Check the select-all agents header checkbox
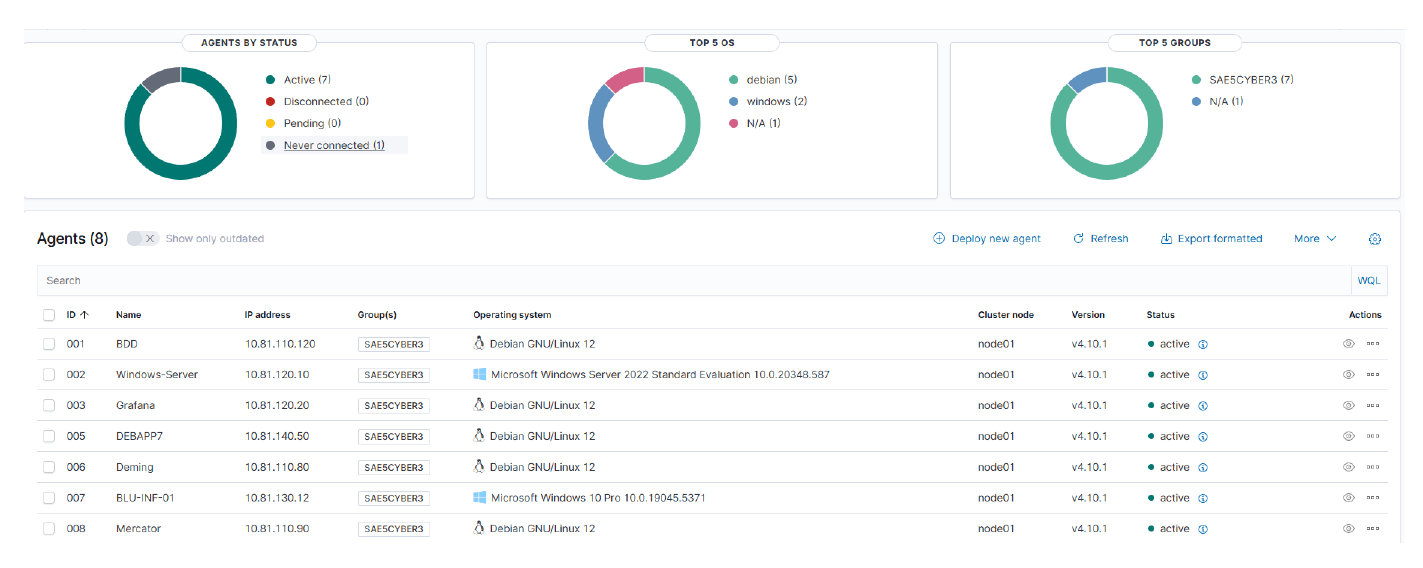 (x=49, y=315)
